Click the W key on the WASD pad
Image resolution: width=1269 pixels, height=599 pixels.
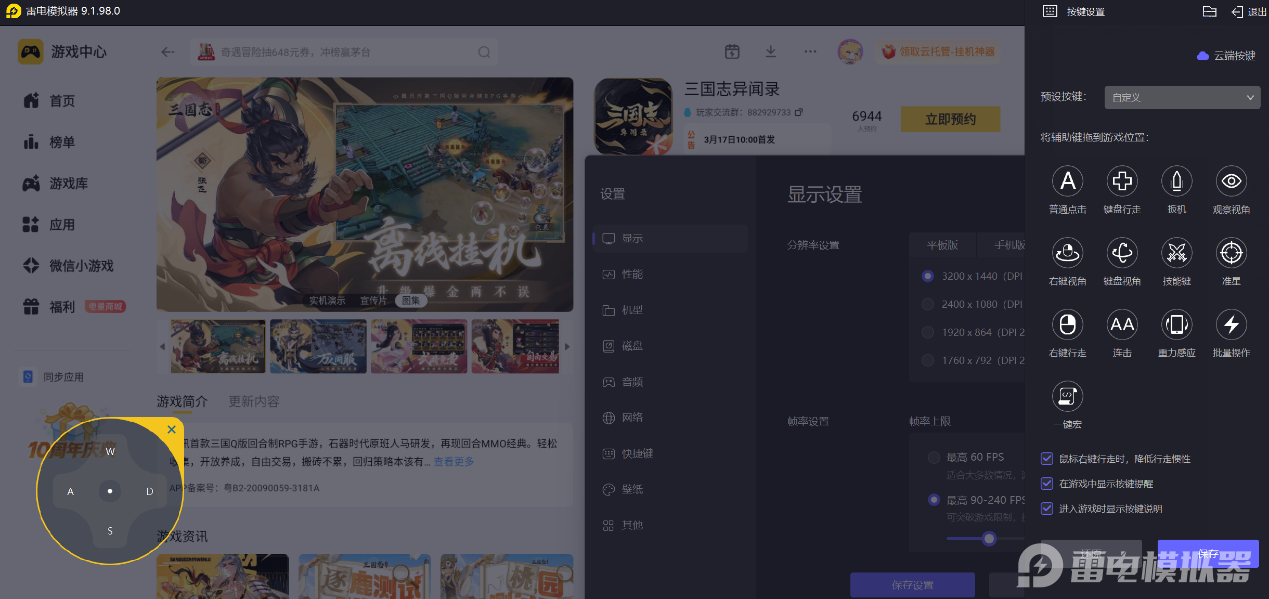(110, 452)
